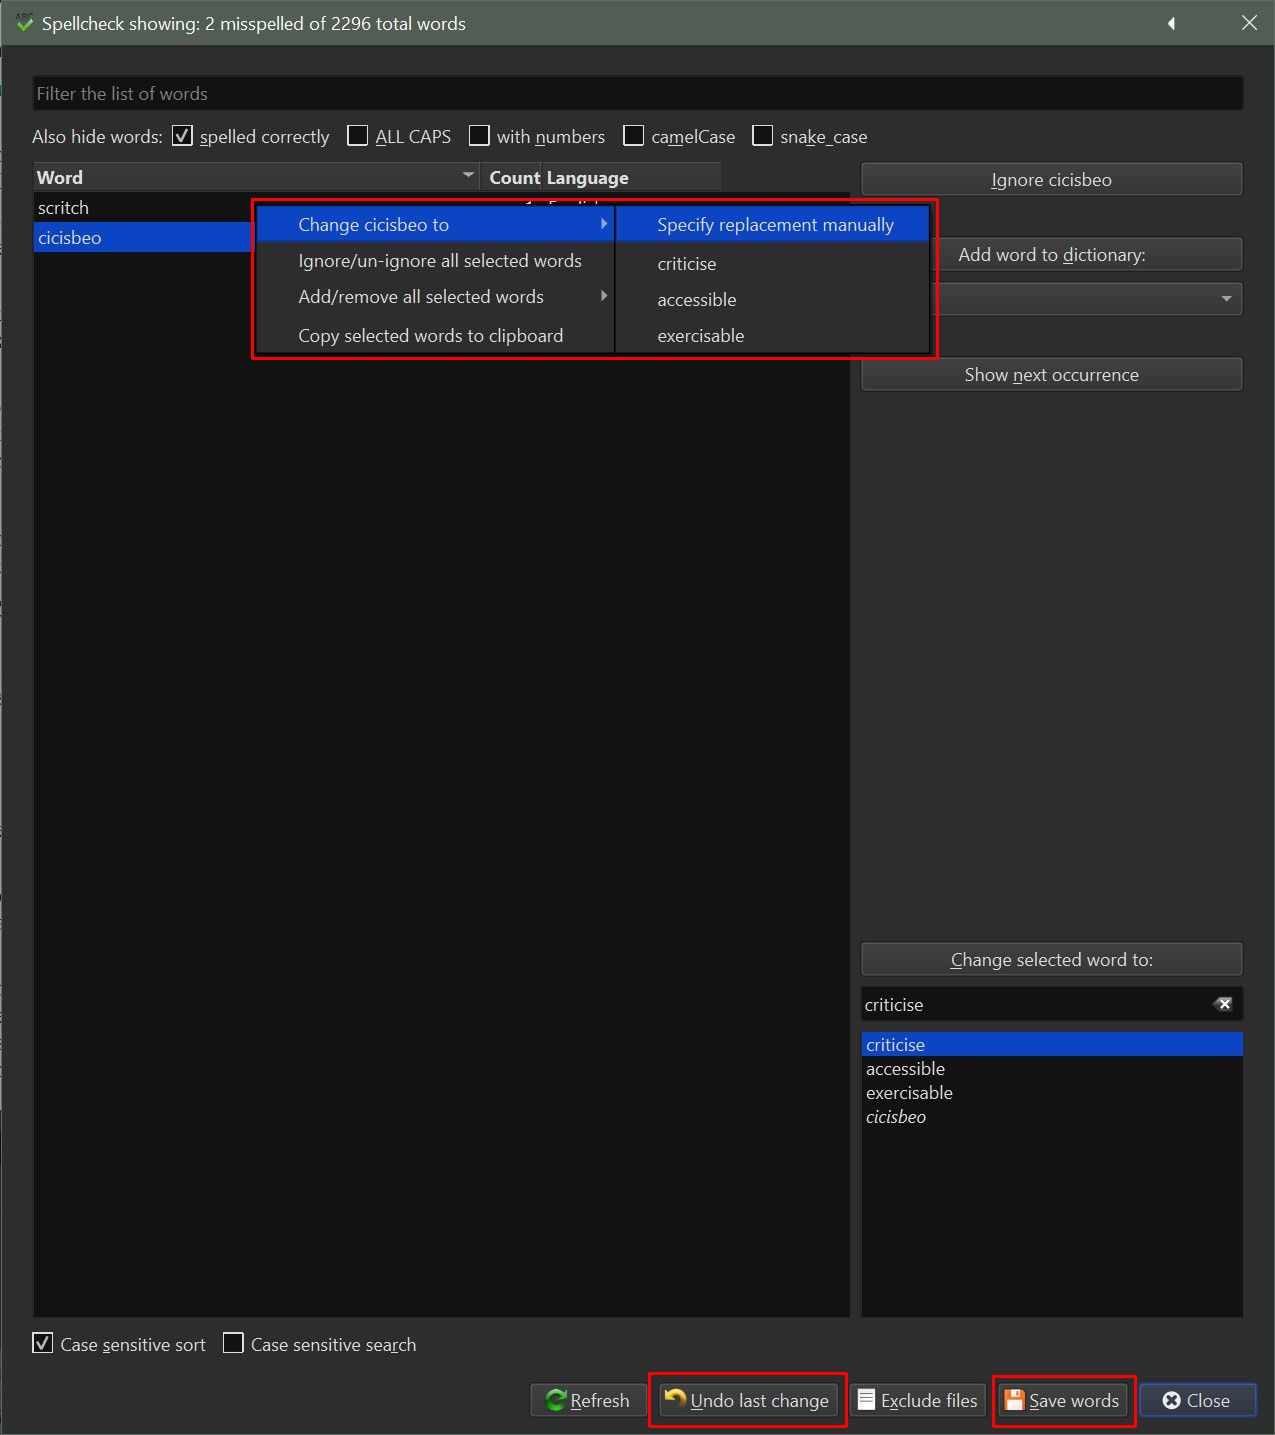Open the dictionary selection dropdown
The width and height of the screenshot is (1275, 1435).
coord(1226,299)
